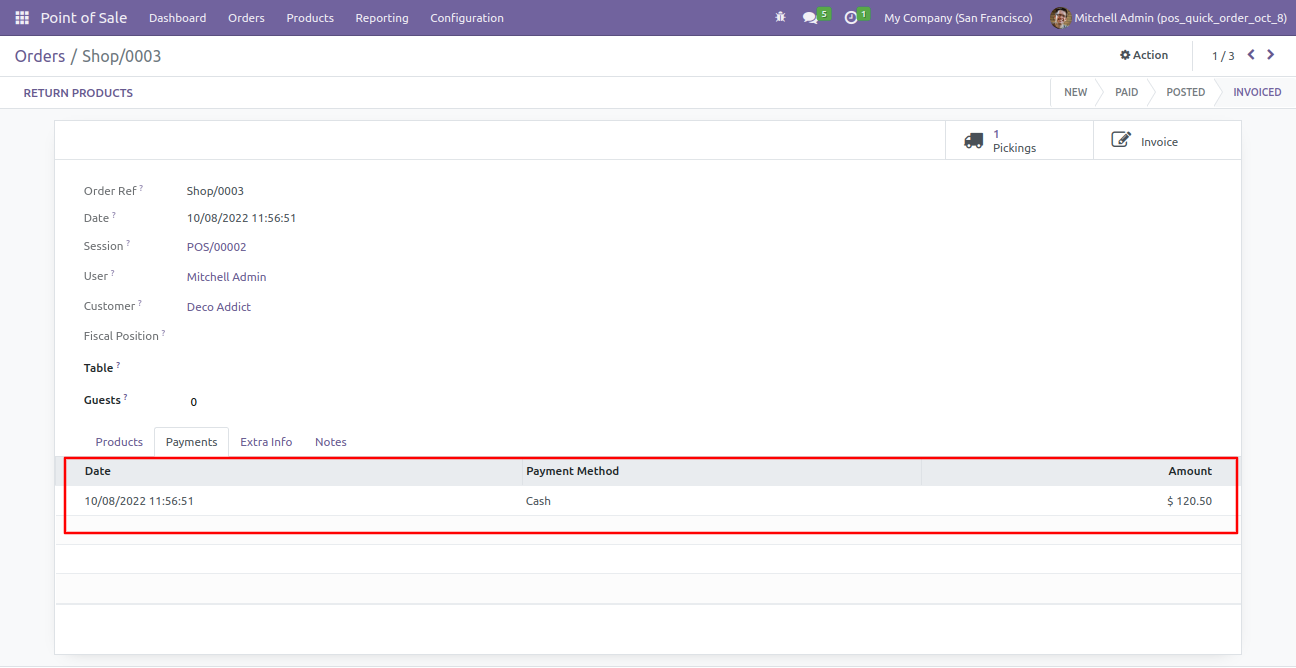Click the Action gear icon
1296x668 pixels.
[x=1125, y=56]
